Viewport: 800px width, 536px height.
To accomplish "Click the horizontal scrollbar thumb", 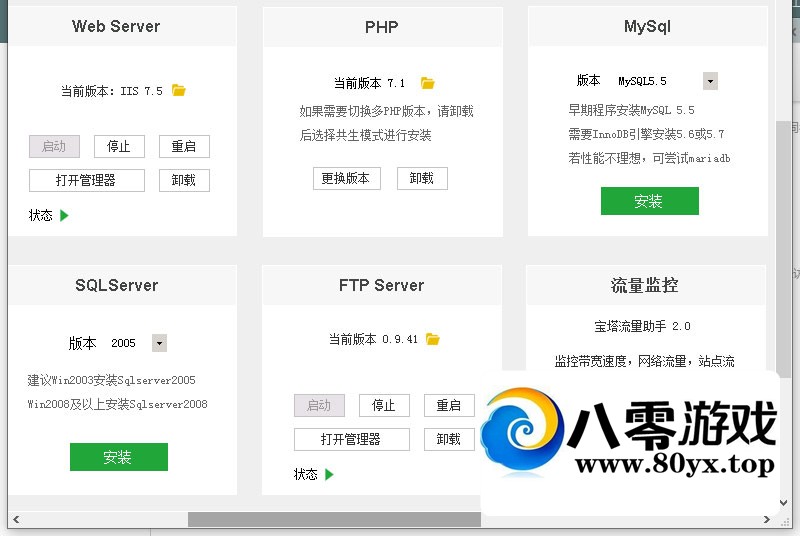I will [x=334, y=520].
